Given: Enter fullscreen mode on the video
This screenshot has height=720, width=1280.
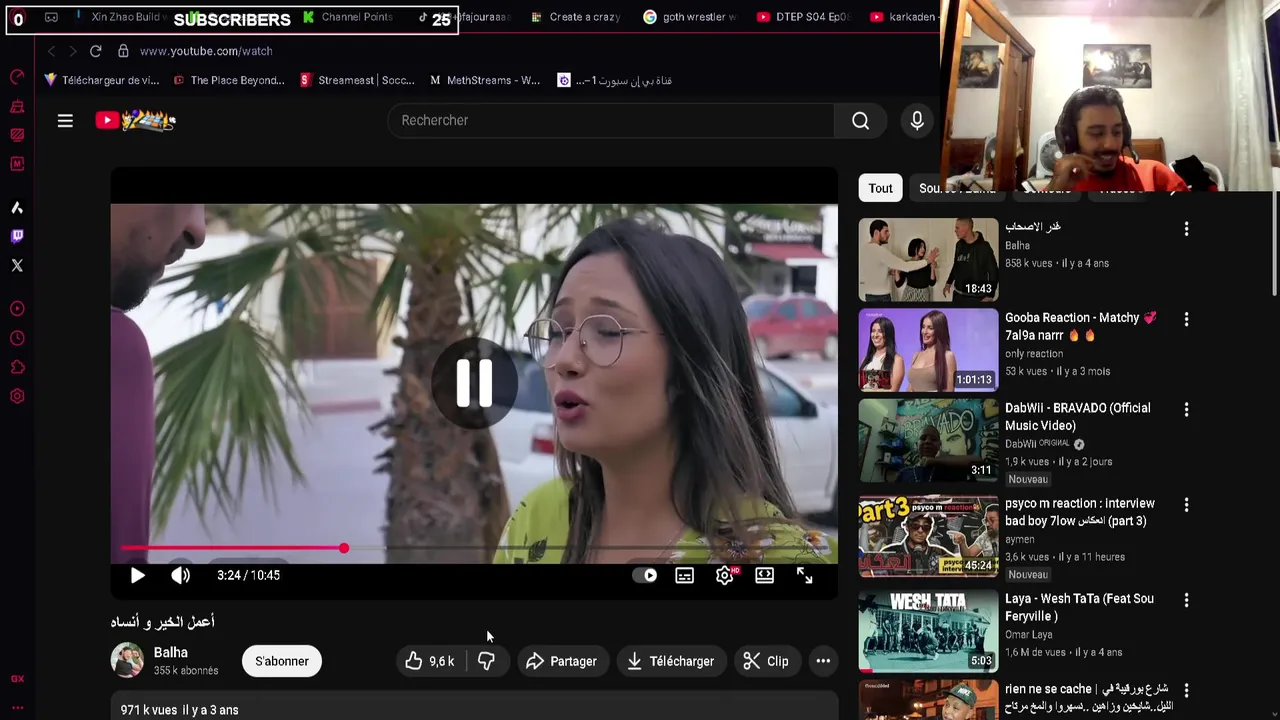Looking at the screenshot, I should pos(804,575).
